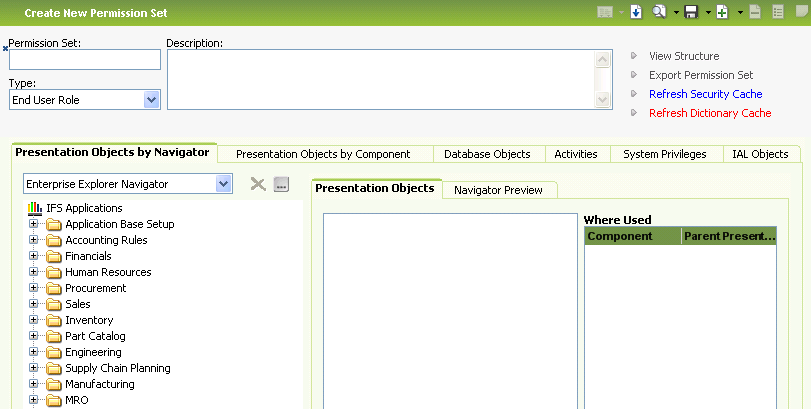This screenshot has height=409, width=811.
Task: Click the IFS Applications root node icon
Action: (x=34, y=208)
